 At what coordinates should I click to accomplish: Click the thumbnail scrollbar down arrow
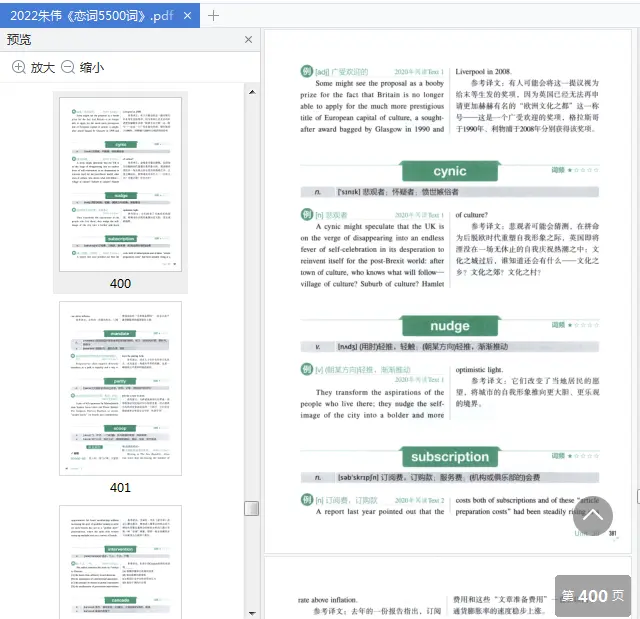pyautogui.click(x=252, y=613)
